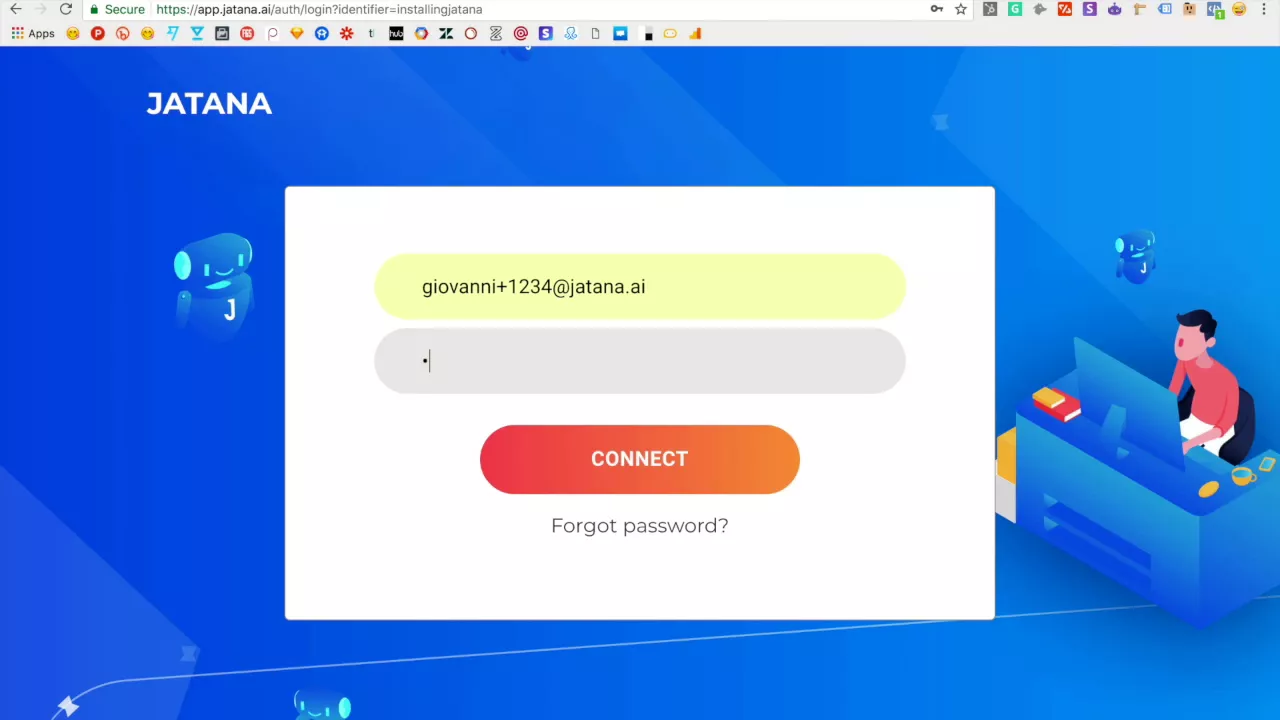Open the Grammarly extension icon
This screenshot has height=720, width=1280.
1015,9
